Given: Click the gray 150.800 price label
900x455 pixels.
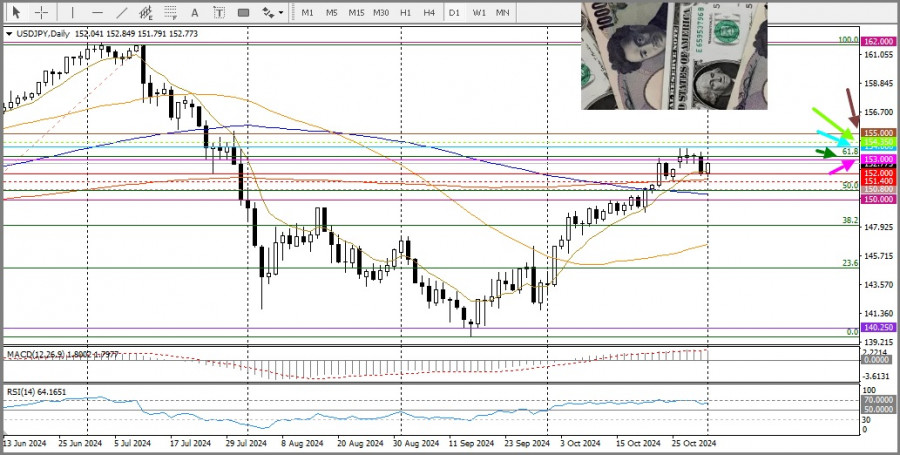Looking at the screenshot, I should [x=878, y=189].
